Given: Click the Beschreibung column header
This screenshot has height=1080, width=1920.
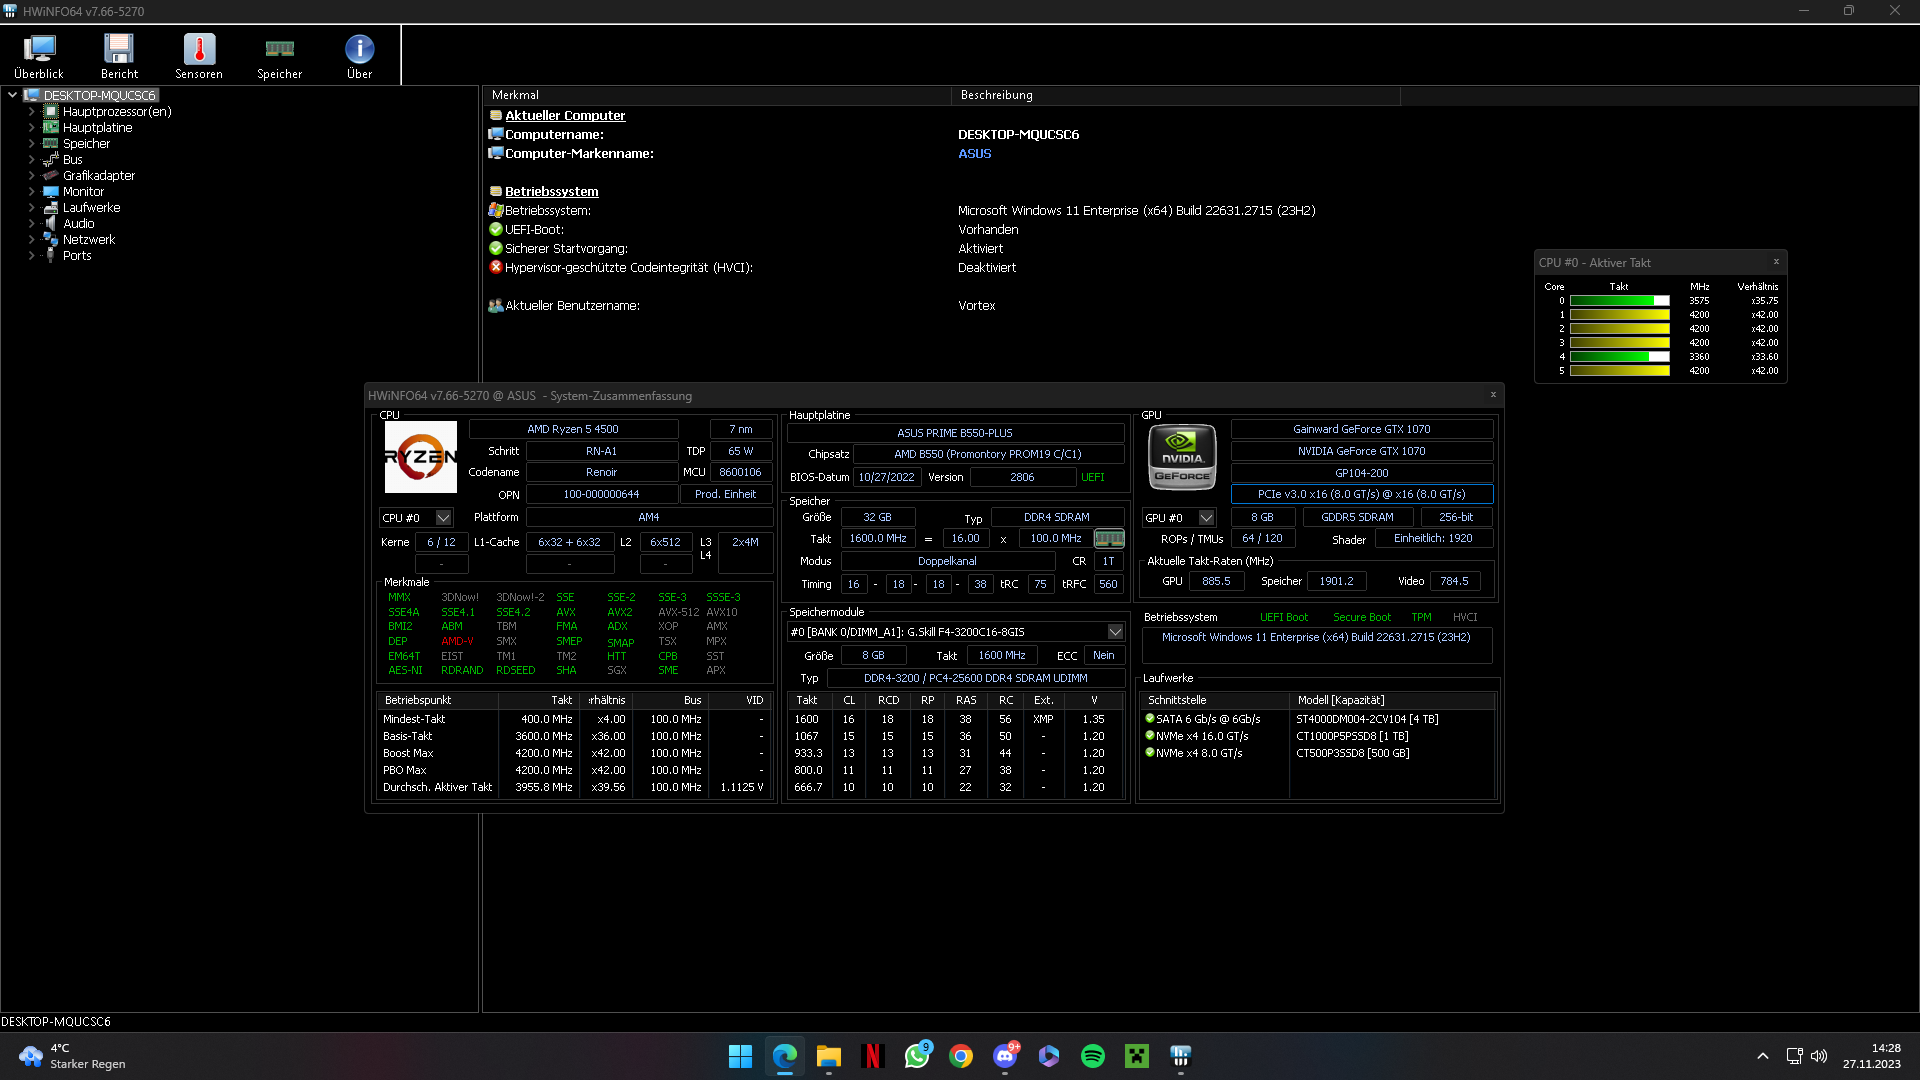Looking at the screenshot, I should pyautogui.click(x=1175, y=95).
